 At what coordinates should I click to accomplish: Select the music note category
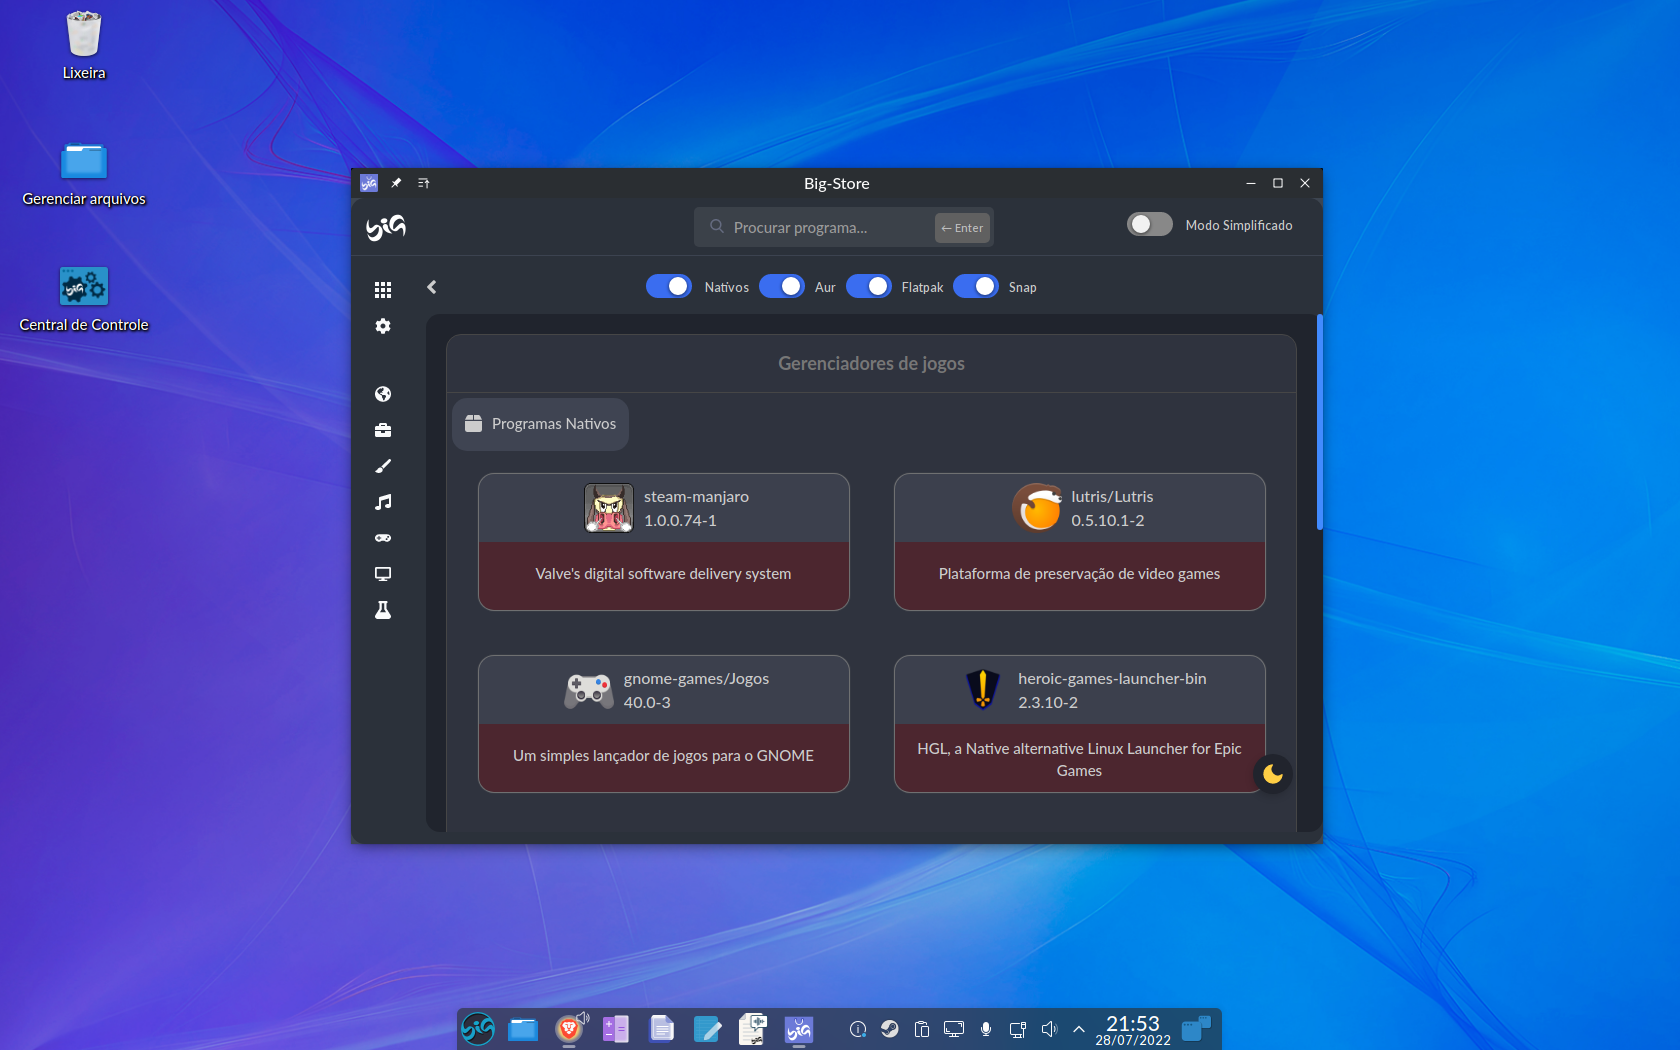(383, 502)
